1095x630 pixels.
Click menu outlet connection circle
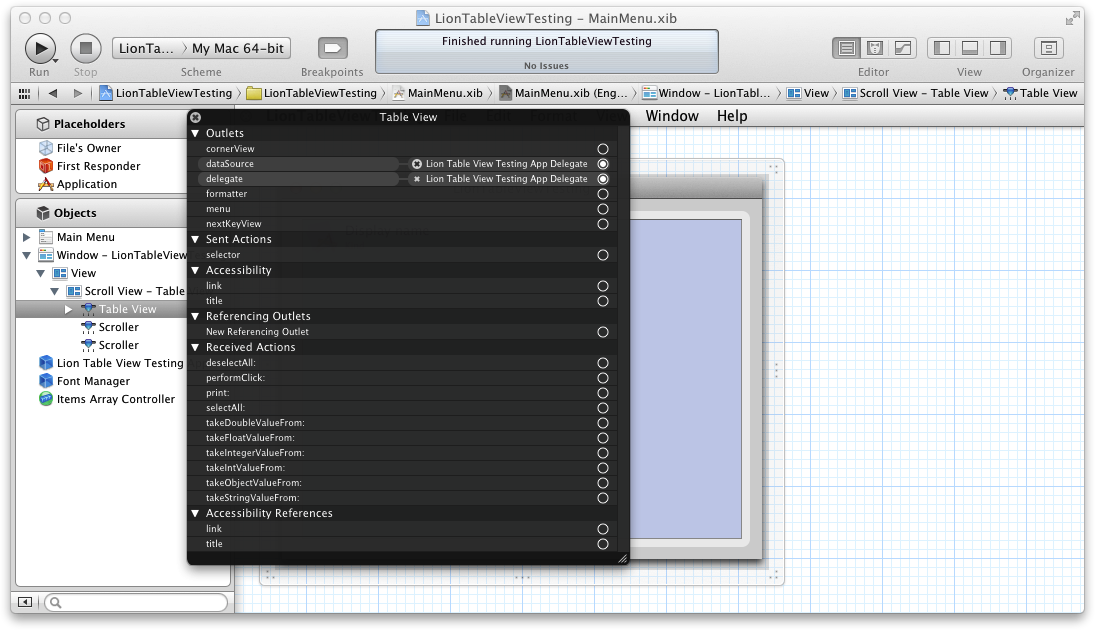tap(603, 210)
